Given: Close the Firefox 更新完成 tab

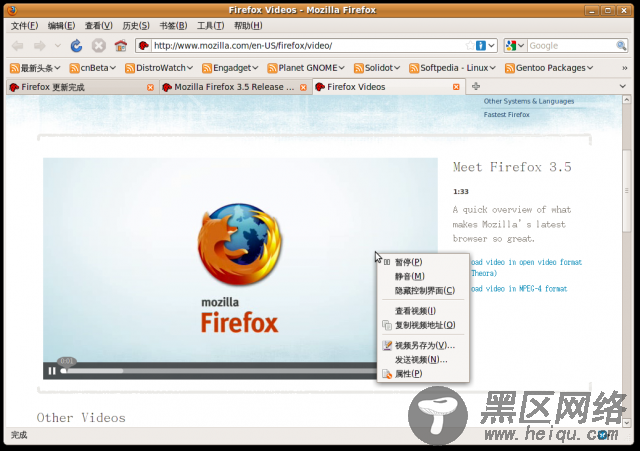Looking at the screenshot, I should click(150, 87).
